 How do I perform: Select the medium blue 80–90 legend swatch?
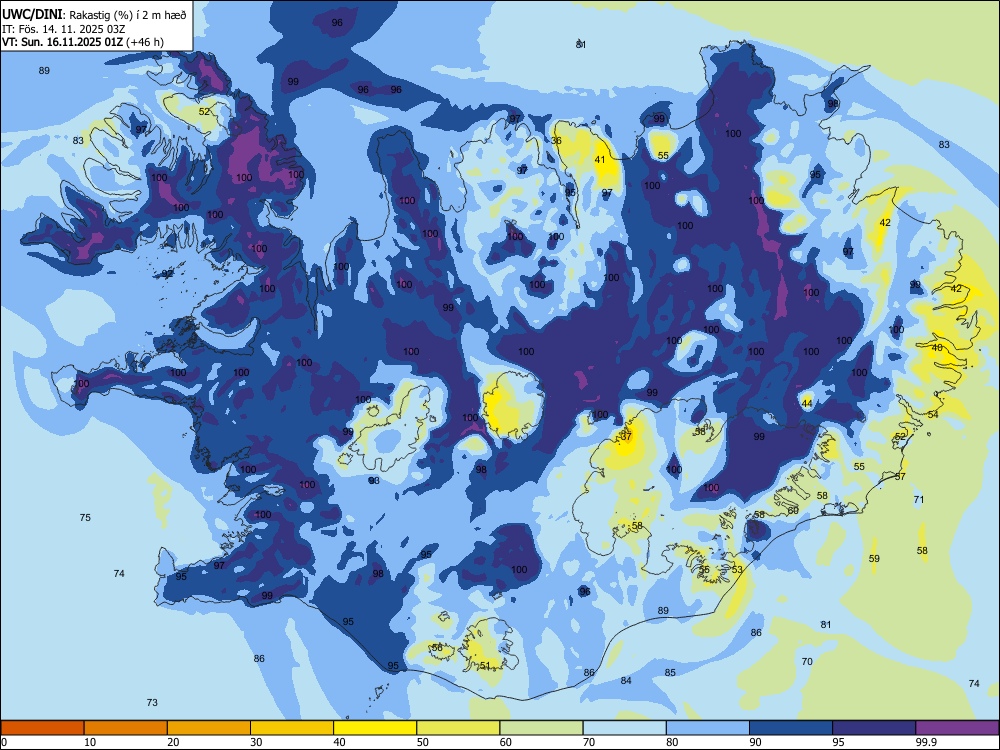(x=708, y=728)
